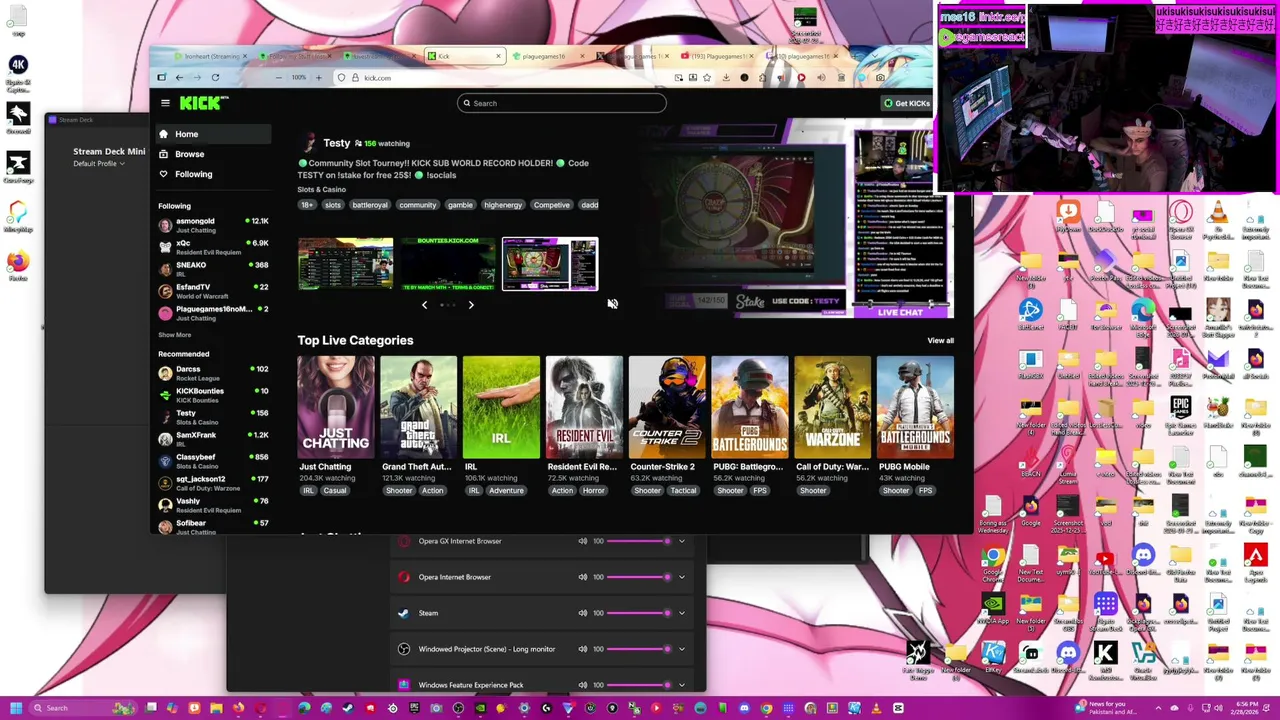
Task: Expand Opera GX Internet Browser mixer options
Action: (682, 541)
